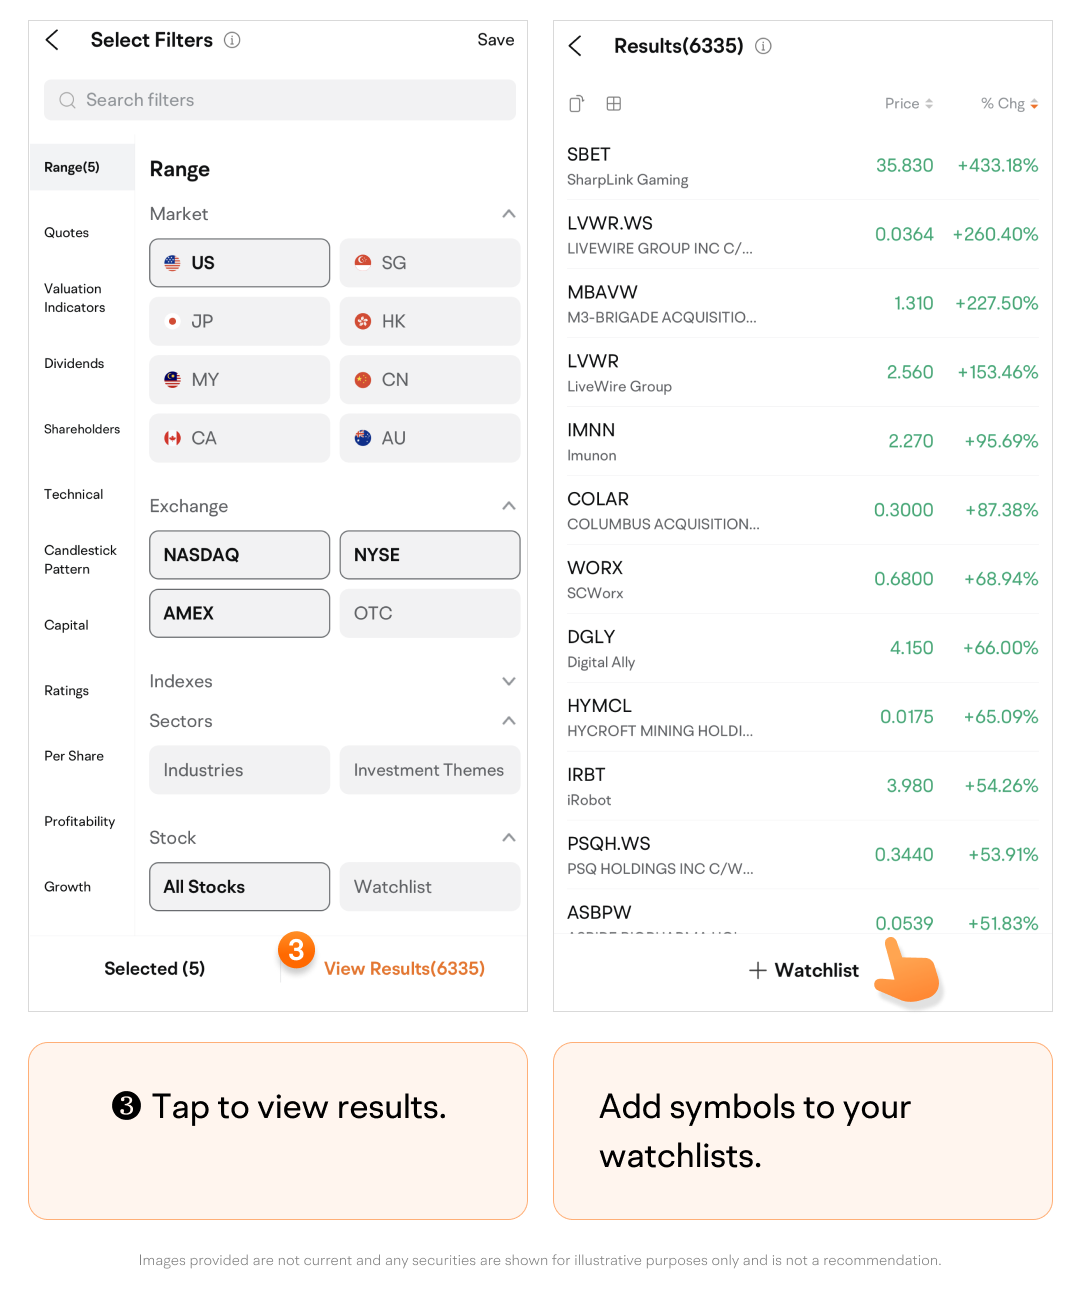This screenshot has width=1081, height=1290.
Task: Go back from Select Filters screen
Action: pos(53,40)
